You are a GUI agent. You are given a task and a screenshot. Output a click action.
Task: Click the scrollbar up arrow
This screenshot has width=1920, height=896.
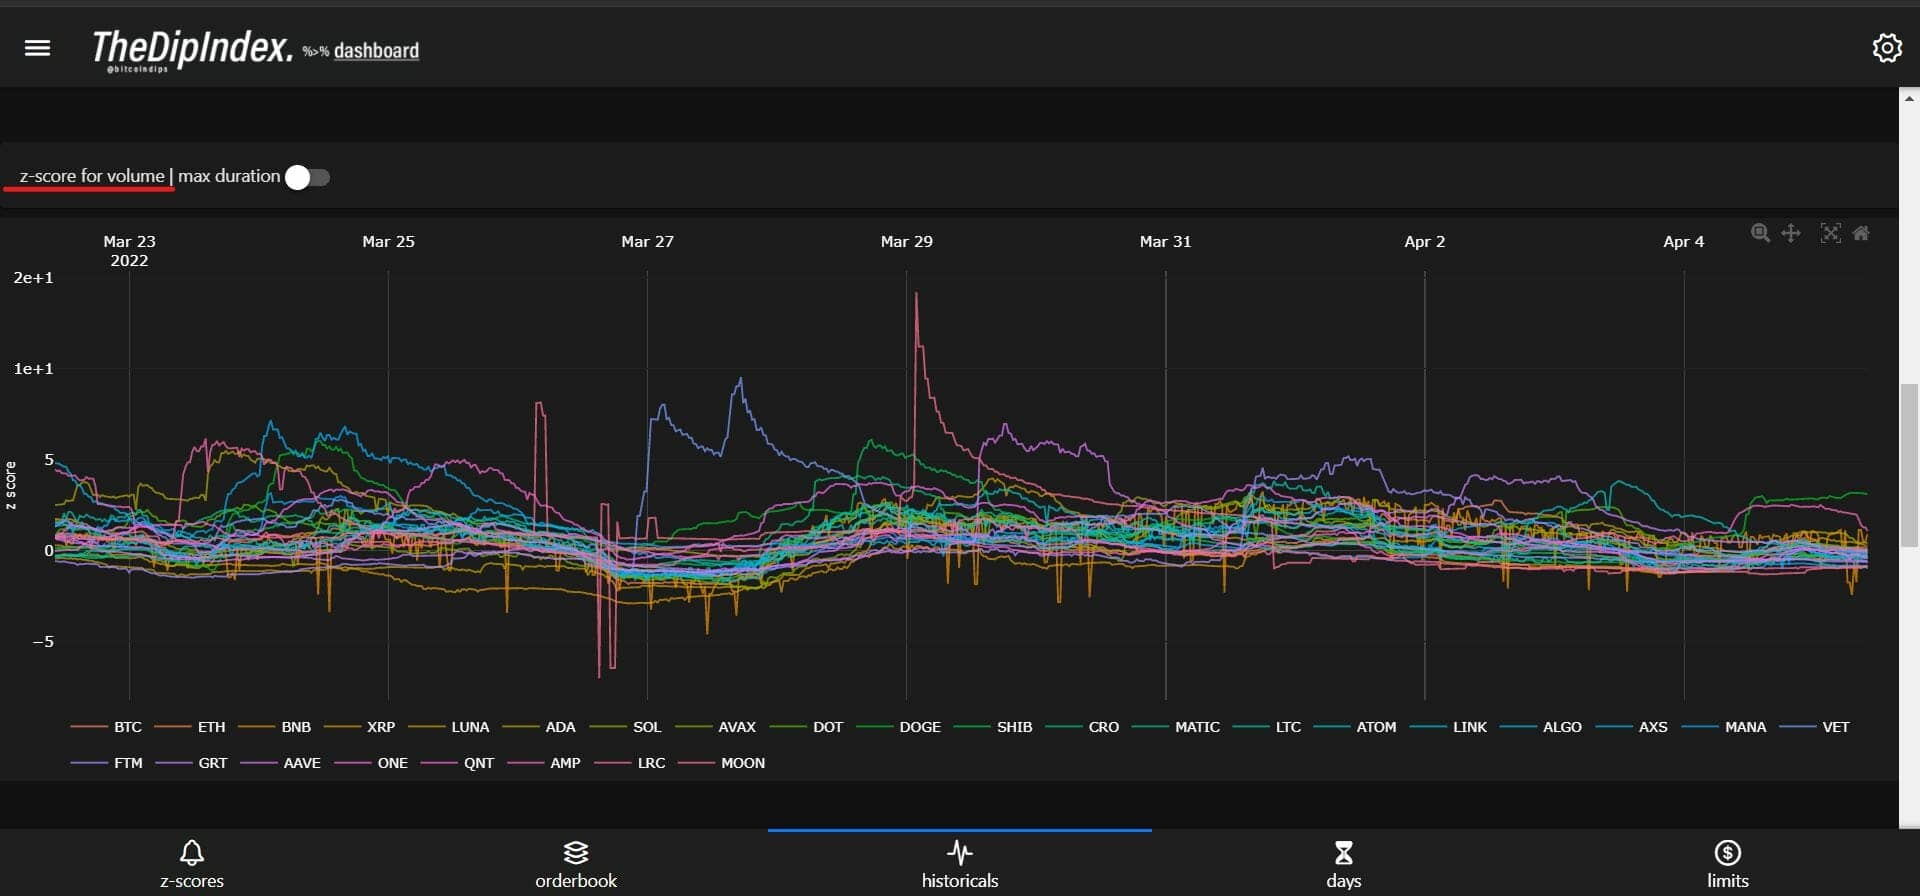pyautogui.click(x=1909, y=98)
